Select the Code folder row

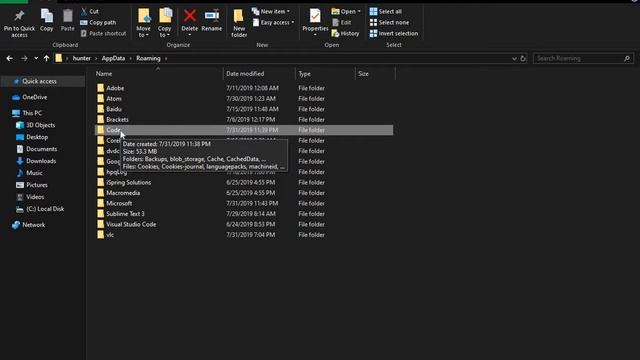pyautogui.click(x=244, y=130)
